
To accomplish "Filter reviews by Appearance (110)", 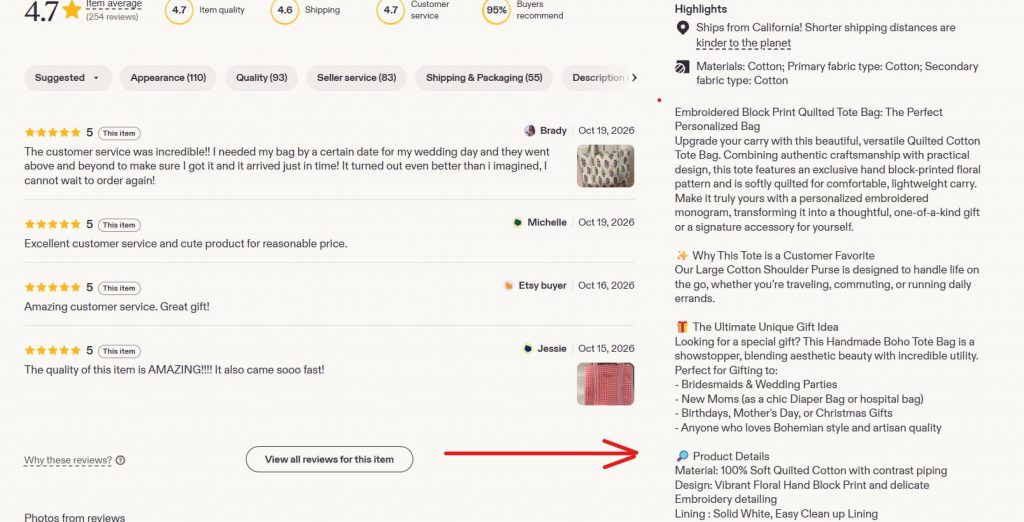I will pyautogui.click(x=168, y=78).
